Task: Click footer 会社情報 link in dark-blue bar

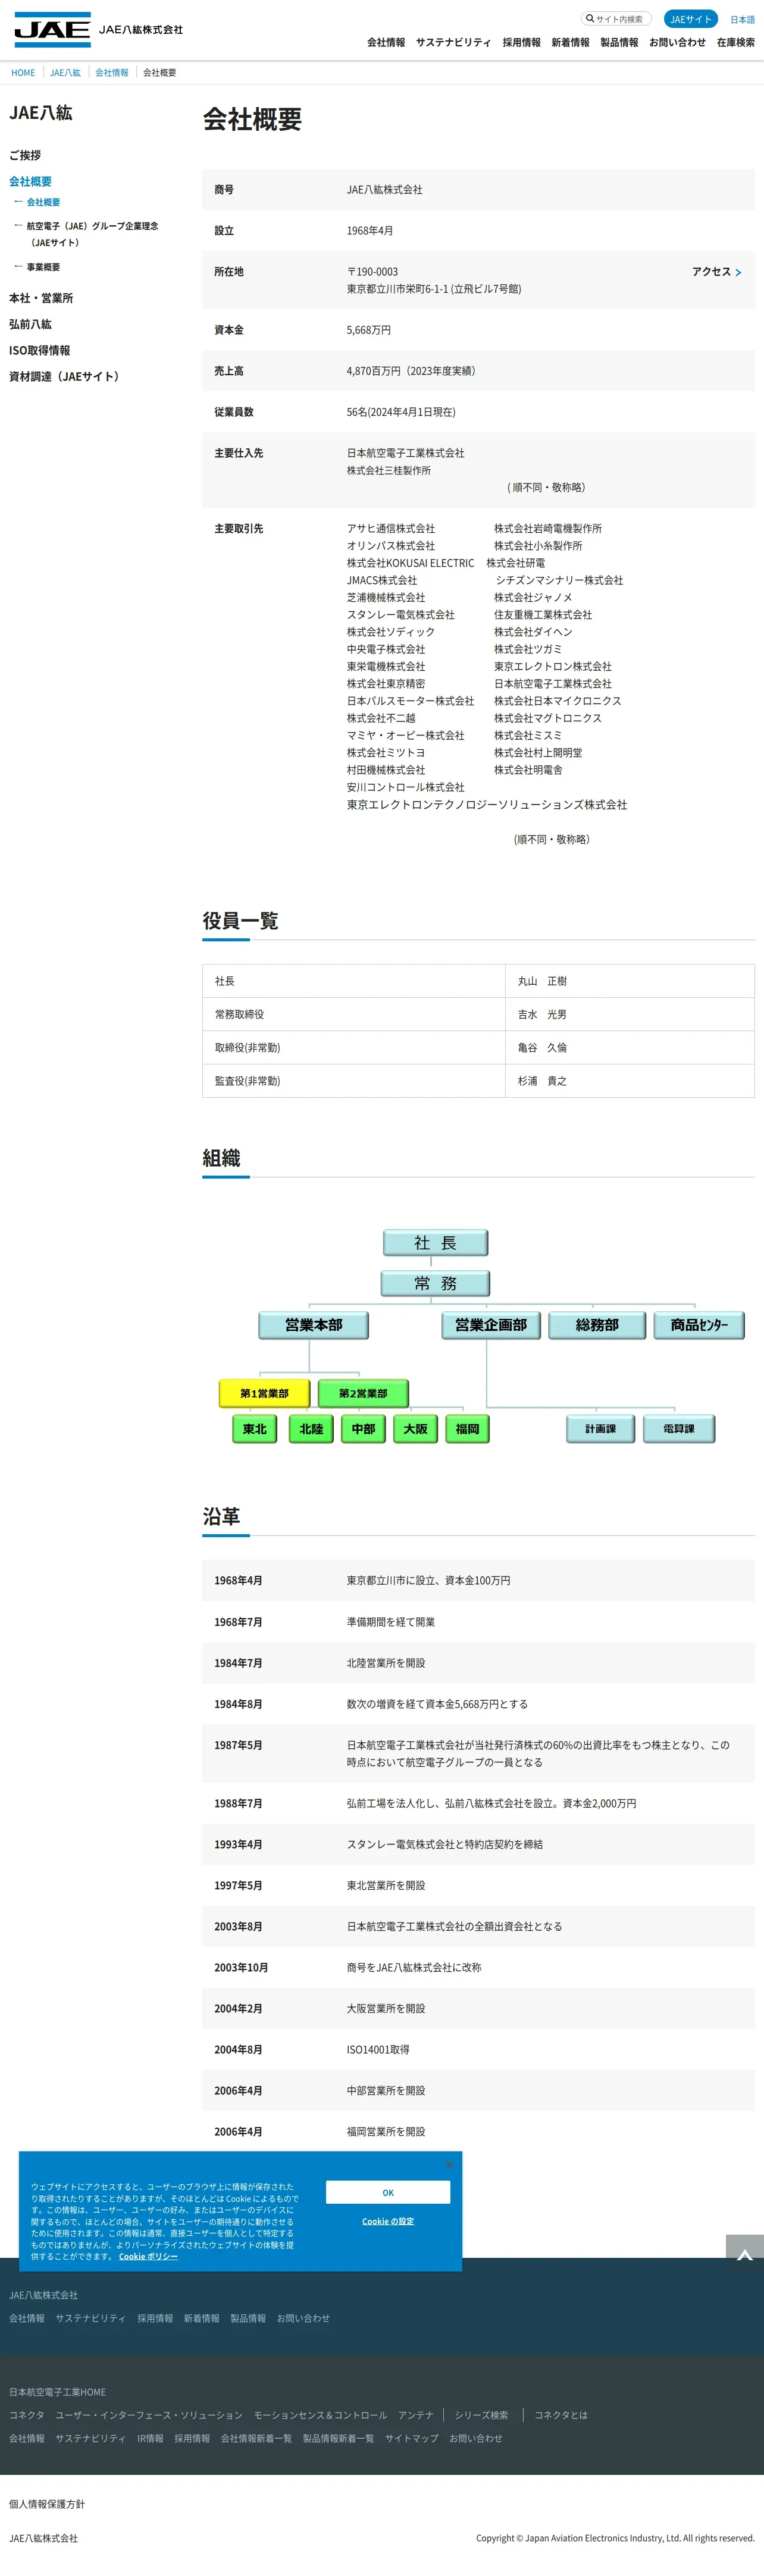Action: pyautogui.click(x=27, y=2318)
